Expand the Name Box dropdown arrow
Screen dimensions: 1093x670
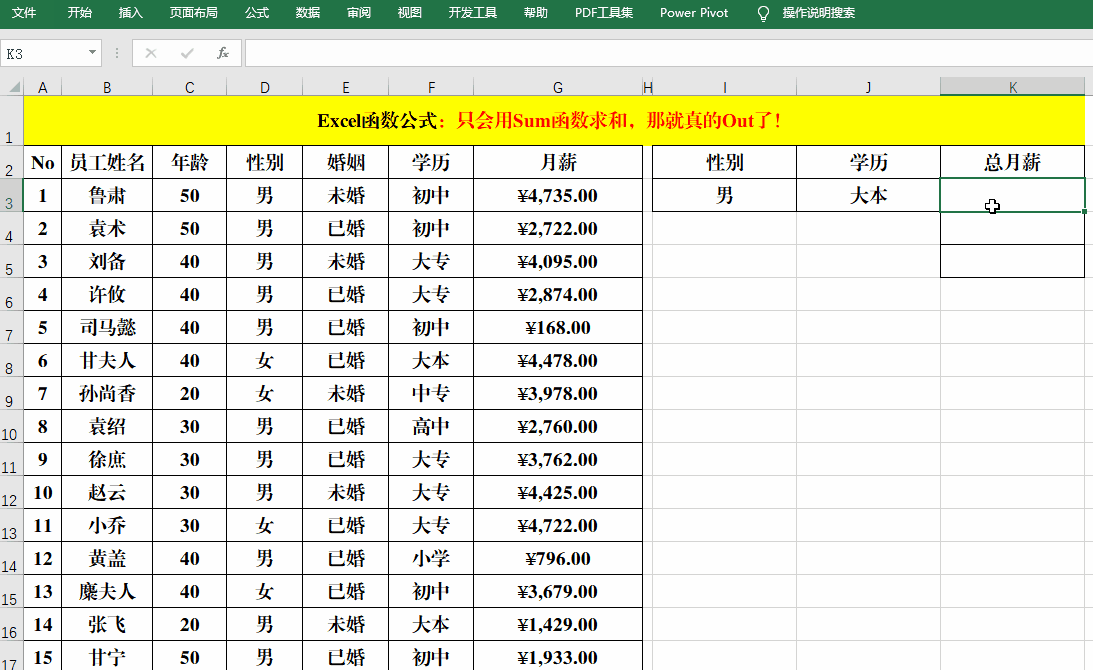click(x=92, y=53)
